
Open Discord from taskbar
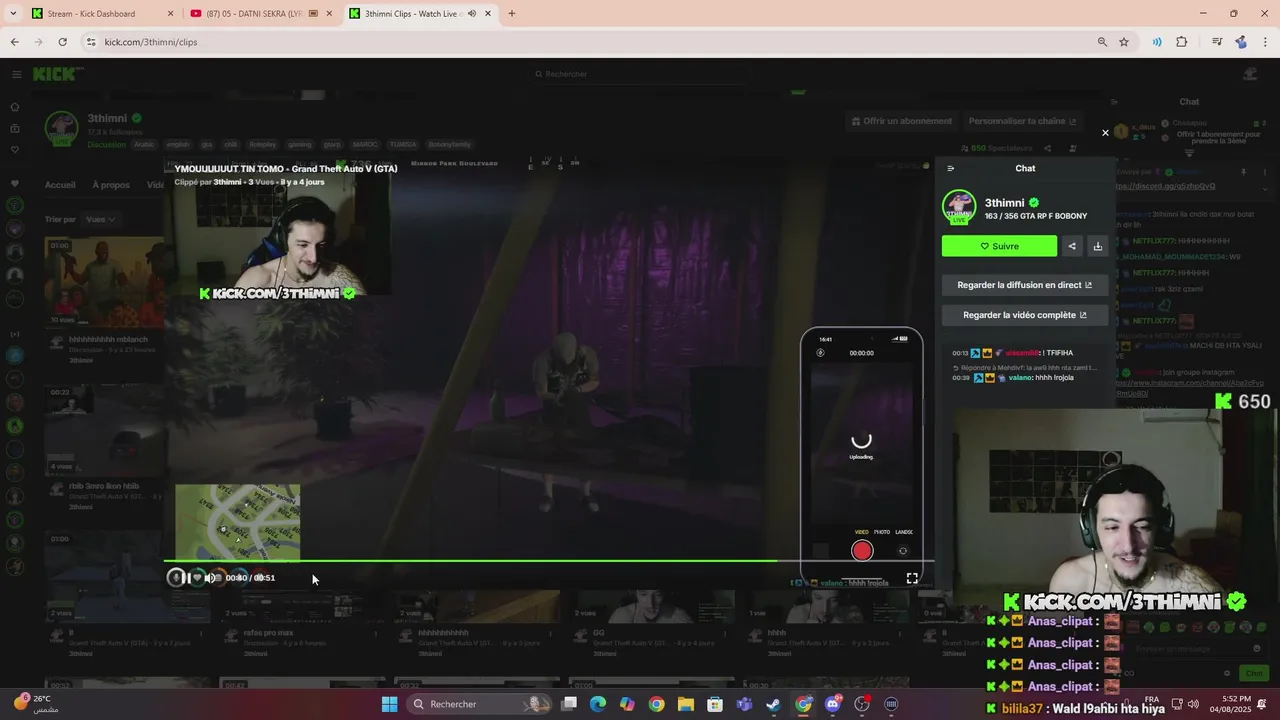pos(833,704)
